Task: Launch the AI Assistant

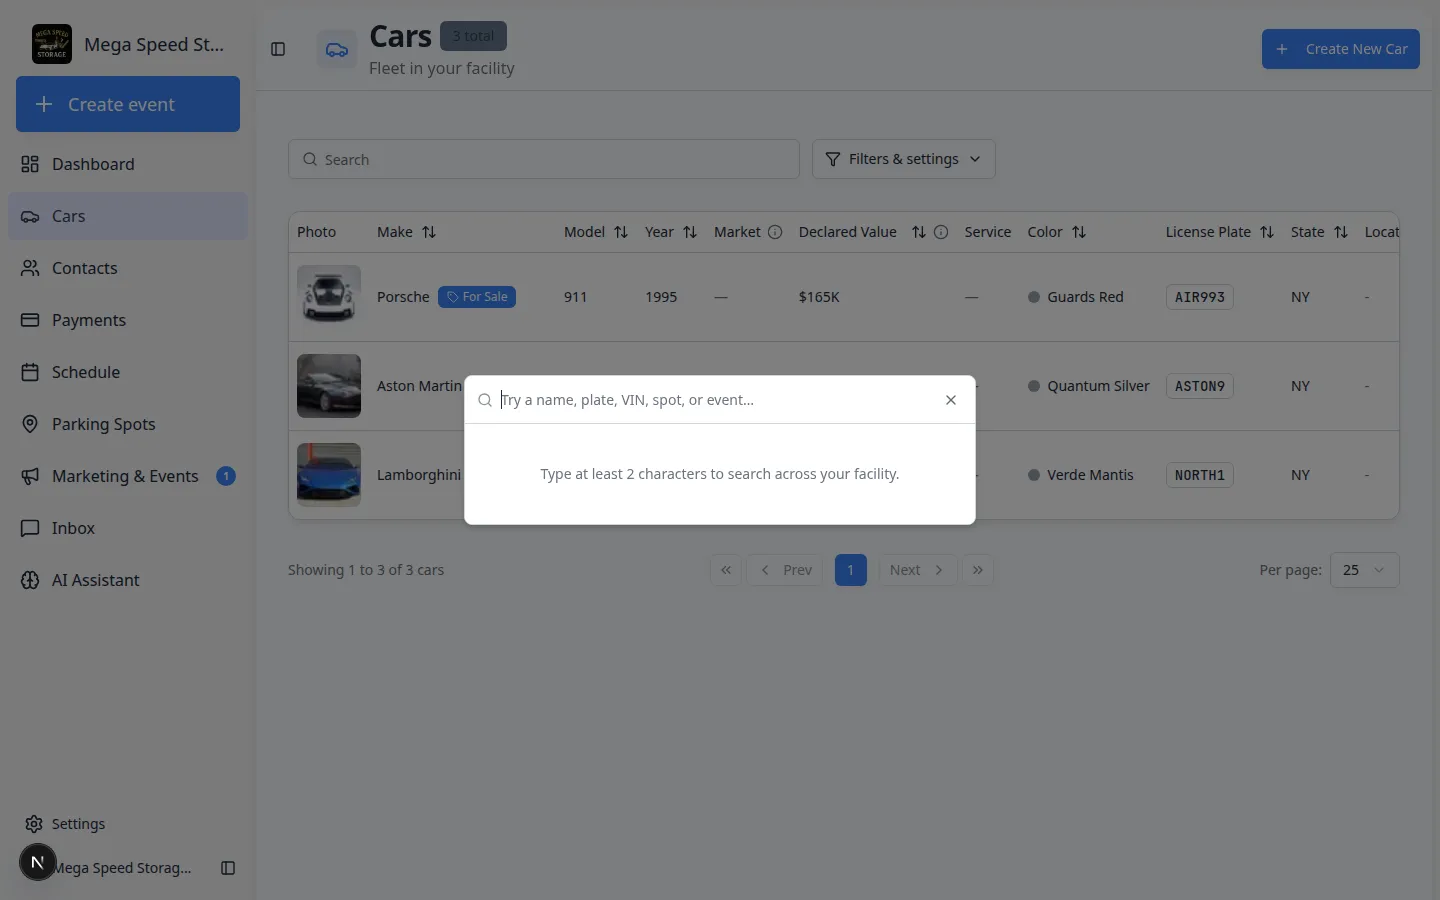Action: tap(128, 580)
